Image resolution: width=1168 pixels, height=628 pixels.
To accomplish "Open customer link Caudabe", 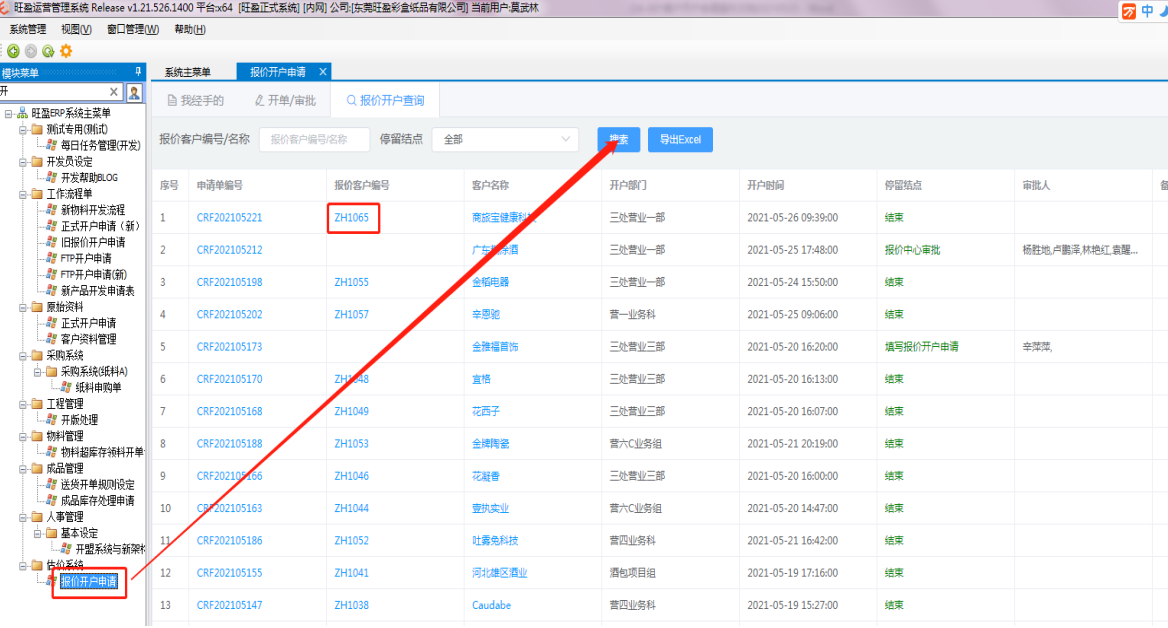I will (492, 605).
